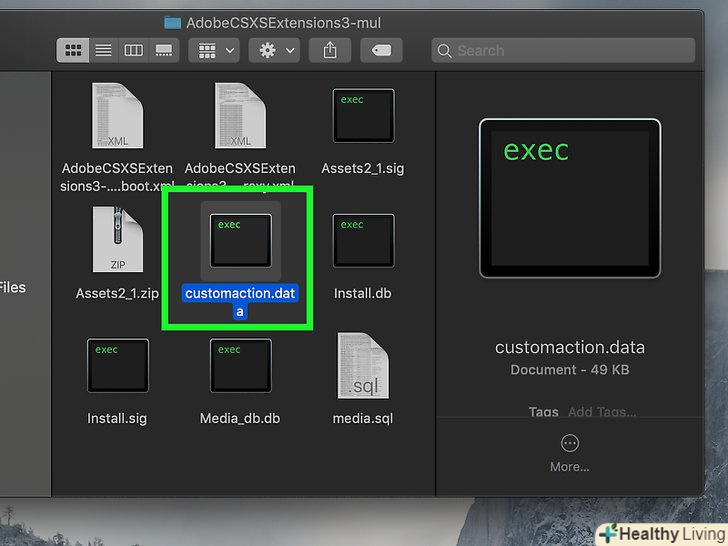This screenshot has height=546, width=728.
Task: Click the Install.db file name
Action: (x=363, y=293)
